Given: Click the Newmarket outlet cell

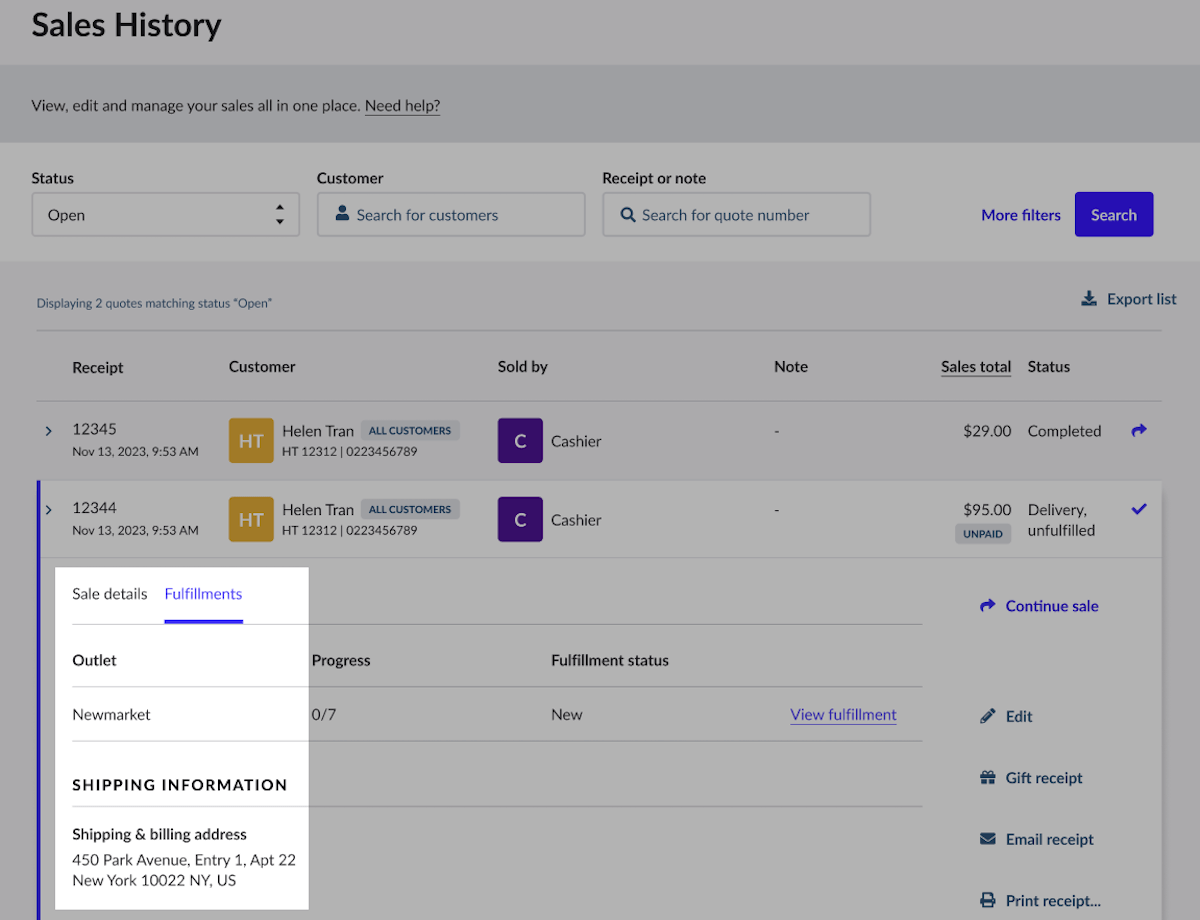Looking at the screenshot, I should 111,715.
